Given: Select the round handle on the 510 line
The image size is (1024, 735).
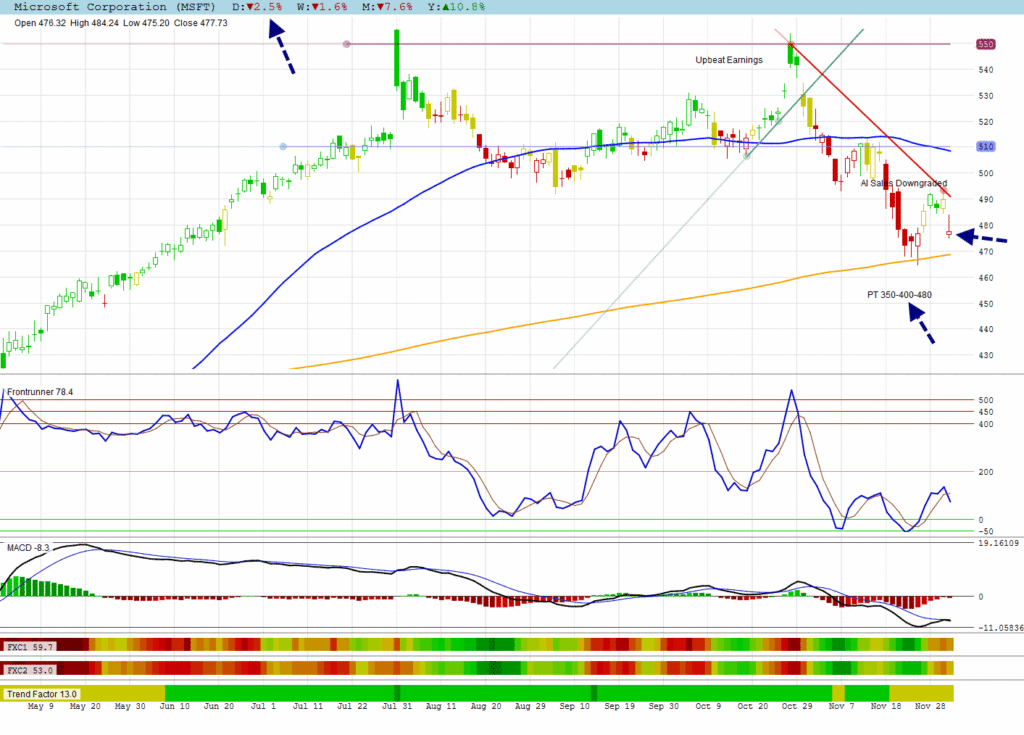Looking at the screenshot, I should (x=283, y=147).
